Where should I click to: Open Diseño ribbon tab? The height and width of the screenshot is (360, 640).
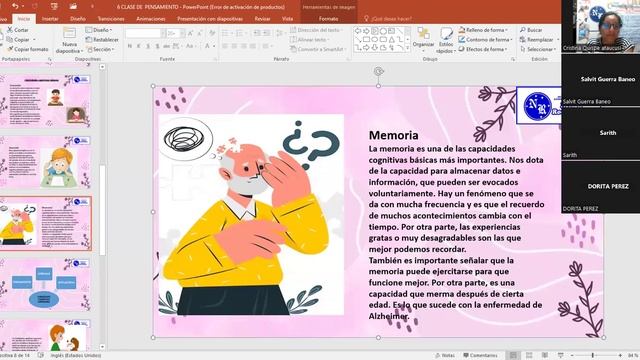point(78,19)
